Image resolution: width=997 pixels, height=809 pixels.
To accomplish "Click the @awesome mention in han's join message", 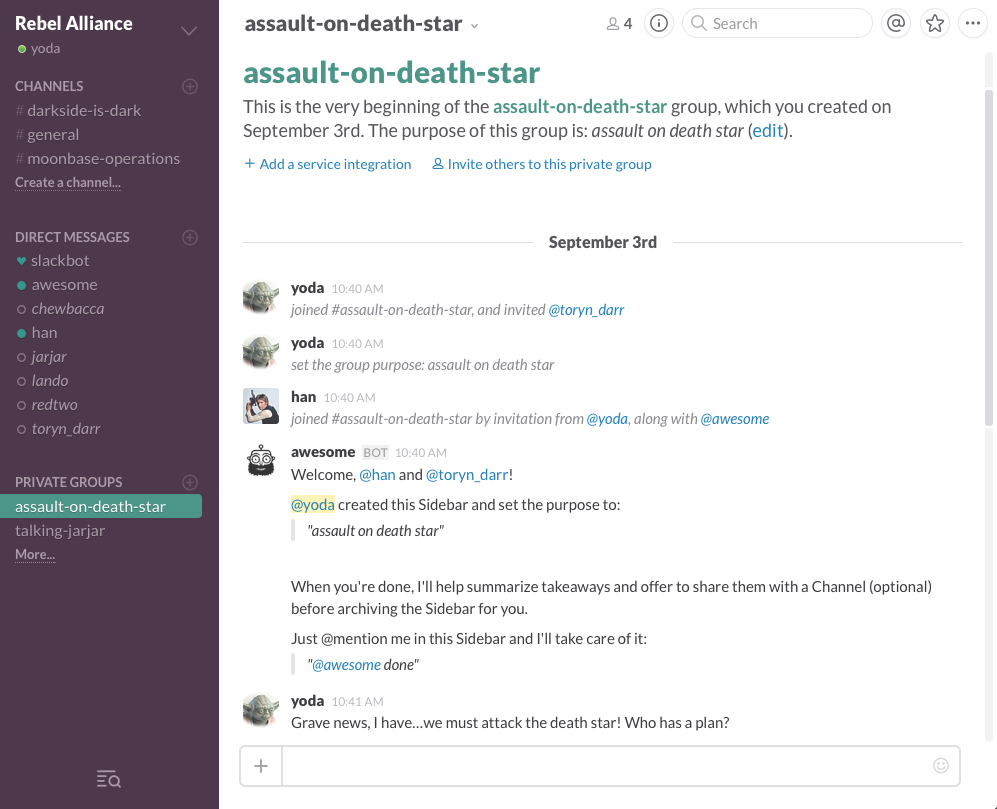I will [x=734, y=419].
